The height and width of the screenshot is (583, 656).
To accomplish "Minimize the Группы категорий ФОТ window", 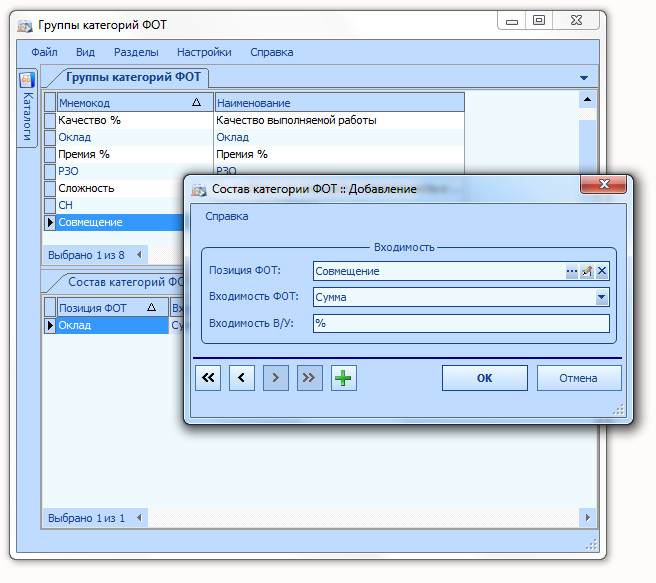I will tap(512, 21).
